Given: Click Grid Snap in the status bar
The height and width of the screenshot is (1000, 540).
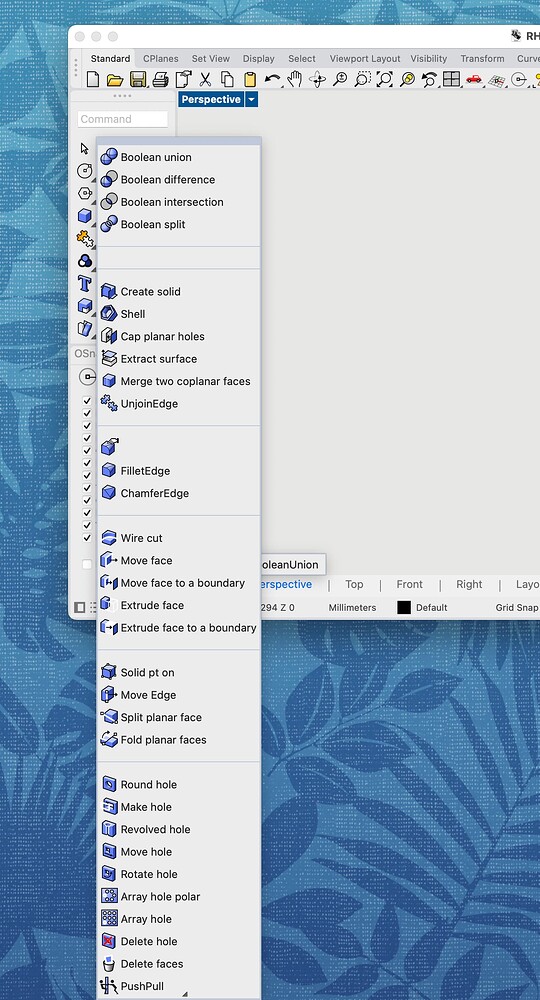Looking at the screenshot, I should click(x=517, y=608).
